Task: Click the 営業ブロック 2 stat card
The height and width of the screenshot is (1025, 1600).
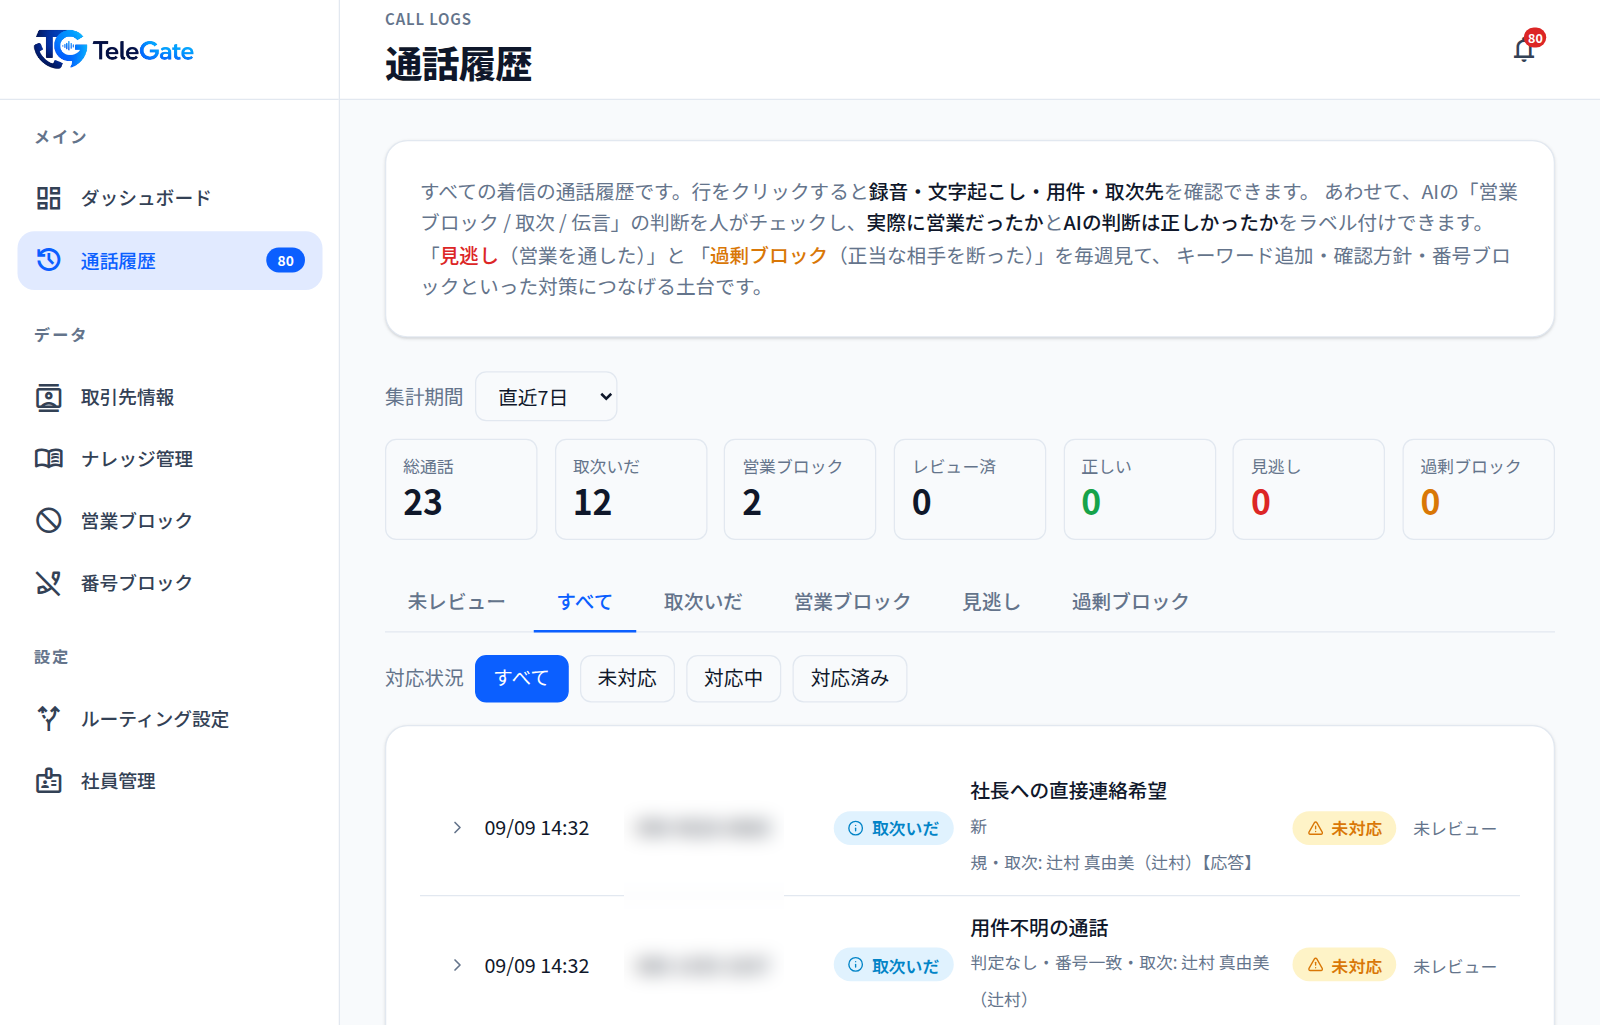Action: [800, 489]
